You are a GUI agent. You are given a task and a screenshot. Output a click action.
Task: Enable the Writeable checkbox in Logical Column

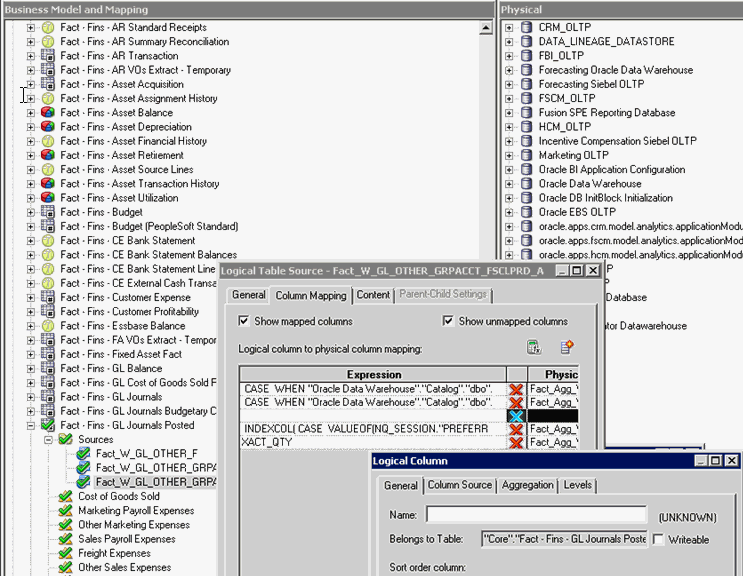click(x=658, y=540)
